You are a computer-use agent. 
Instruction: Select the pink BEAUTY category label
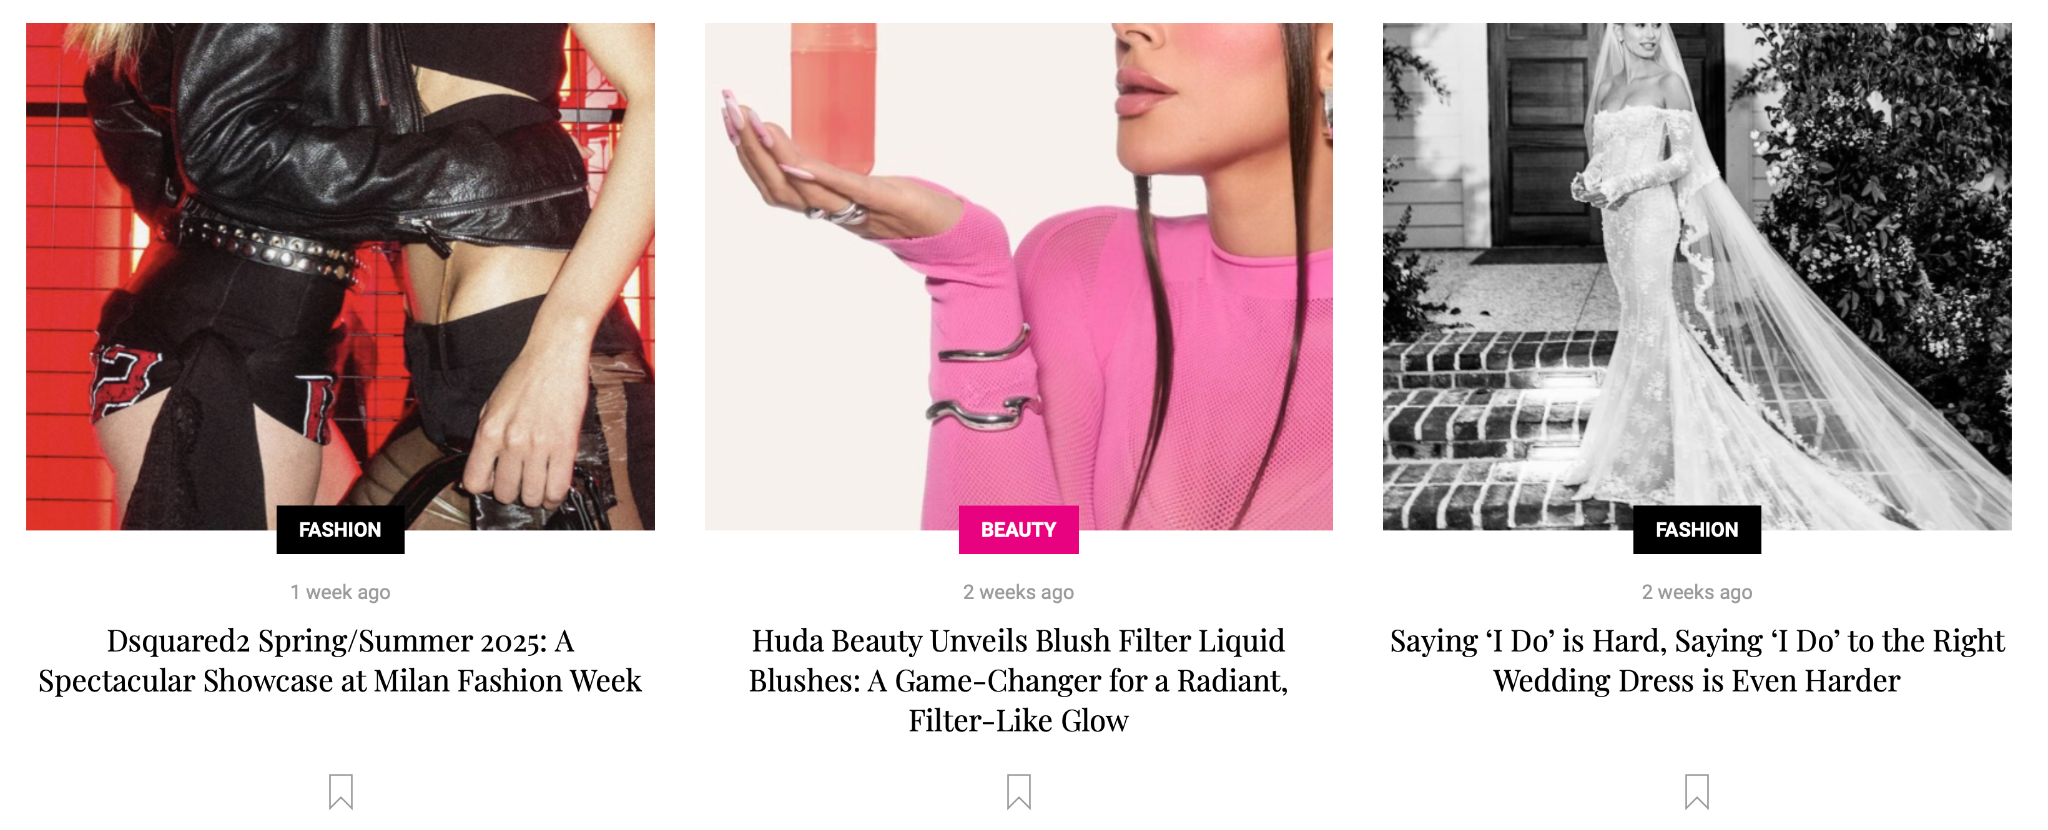[x=1018, y=530]
